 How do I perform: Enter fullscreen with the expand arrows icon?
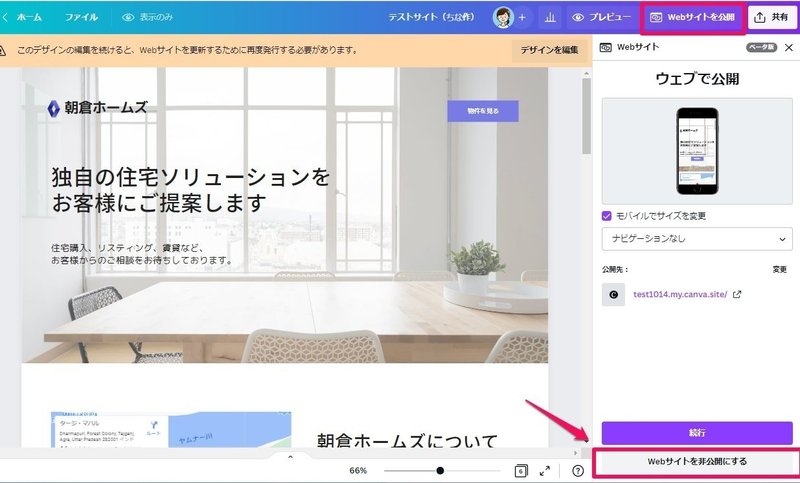tap(545, 471)
